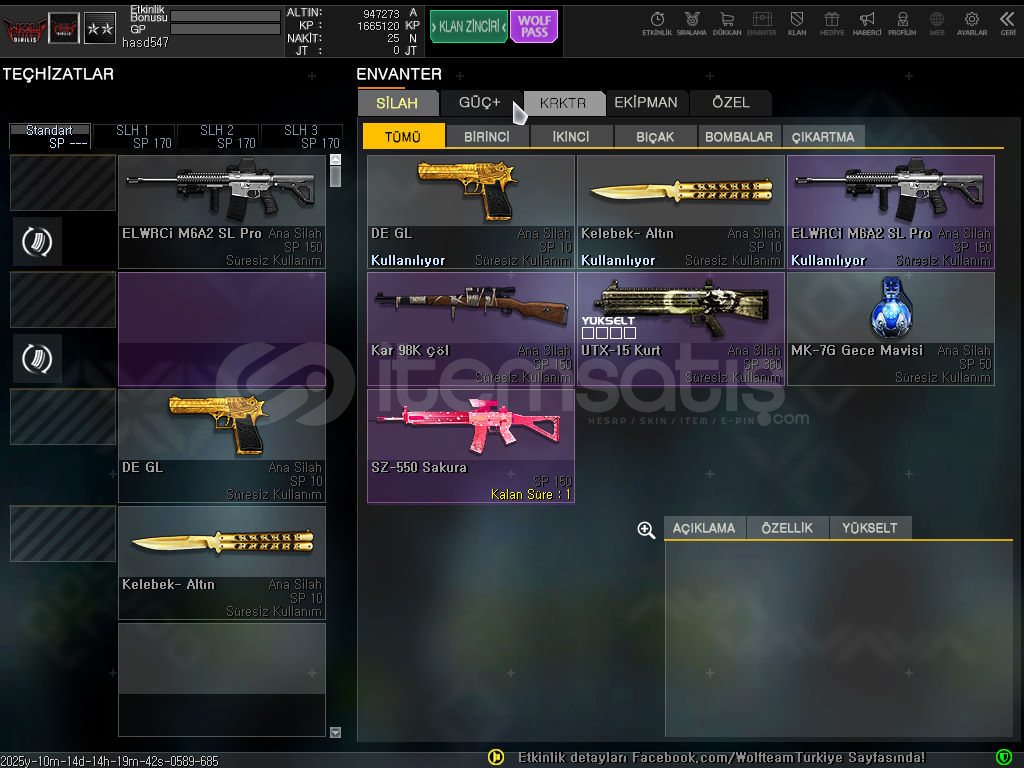
Task: Click the magnifier zoom icon beside Açıklama
Action: (x=646, y=530)
